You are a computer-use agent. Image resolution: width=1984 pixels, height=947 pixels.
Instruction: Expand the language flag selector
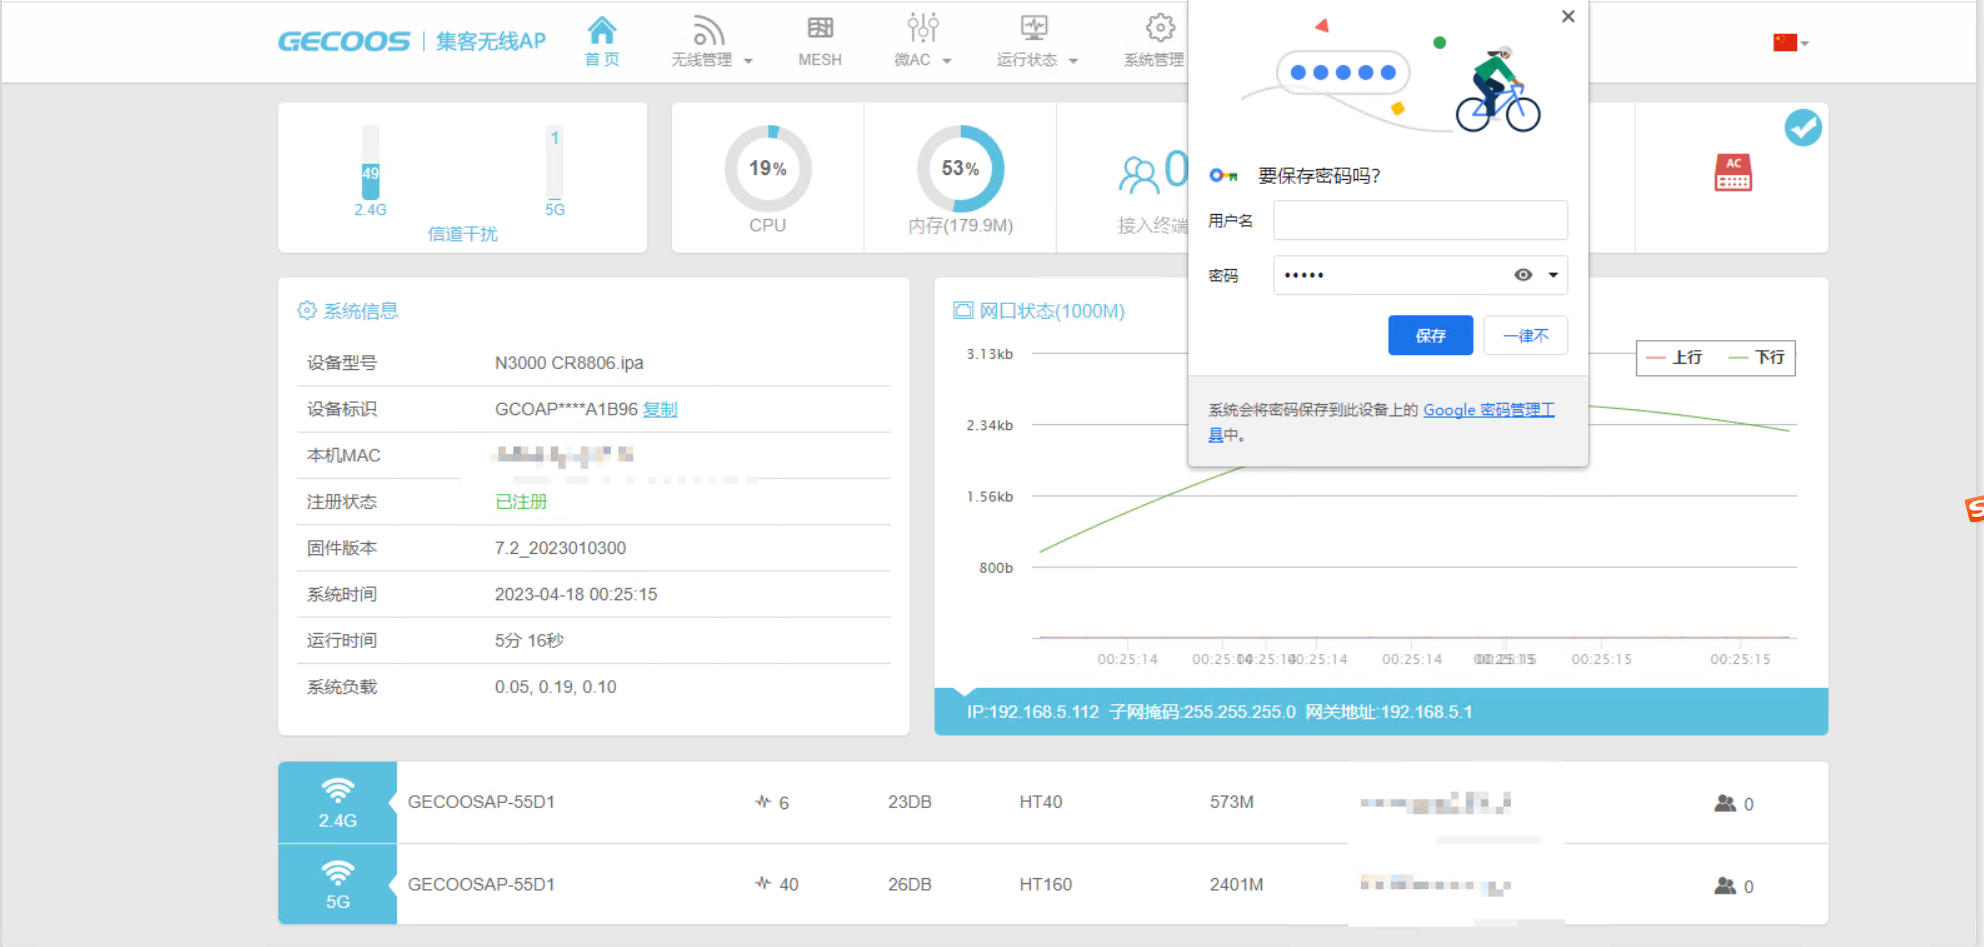click(1790, 43)
